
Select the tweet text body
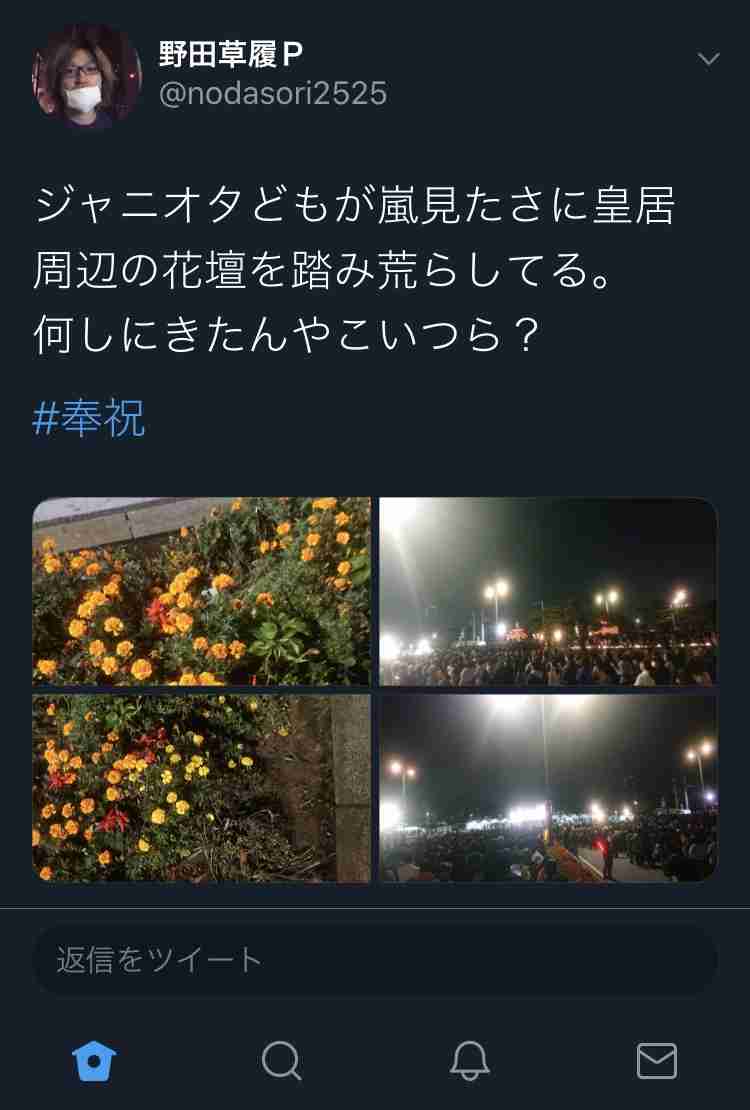coord(354,270)
